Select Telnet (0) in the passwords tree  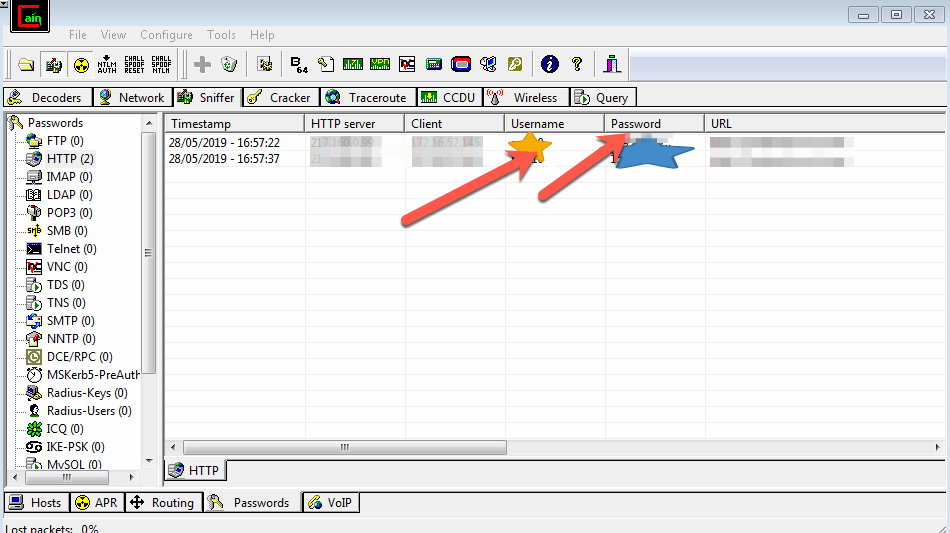pyautogui.click(x=71, y=249)
